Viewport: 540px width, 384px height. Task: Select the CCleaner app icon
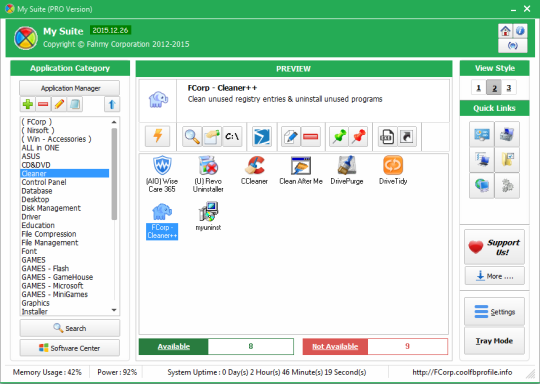click(x=255, y=170)
